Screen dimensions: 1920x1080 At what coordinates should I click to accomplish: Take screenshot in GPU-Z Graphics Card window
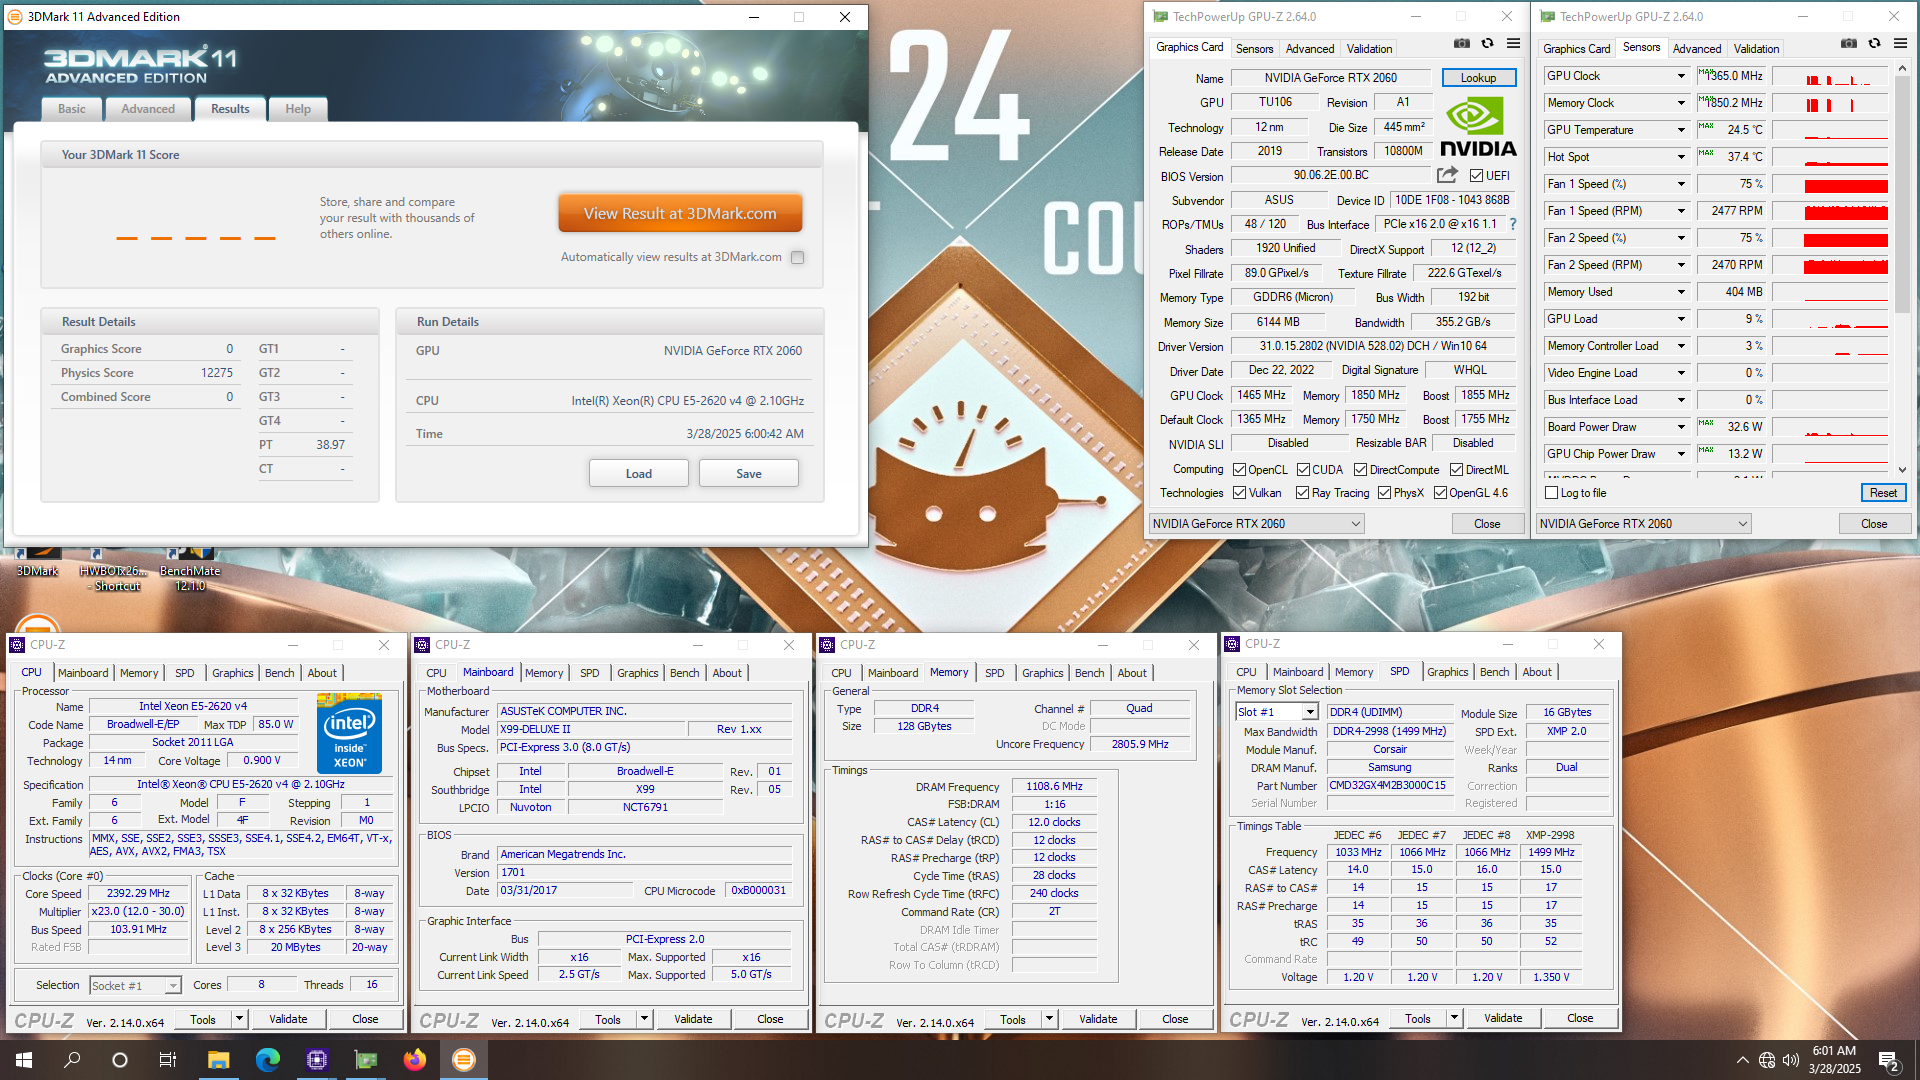(x=1462, y=44)
